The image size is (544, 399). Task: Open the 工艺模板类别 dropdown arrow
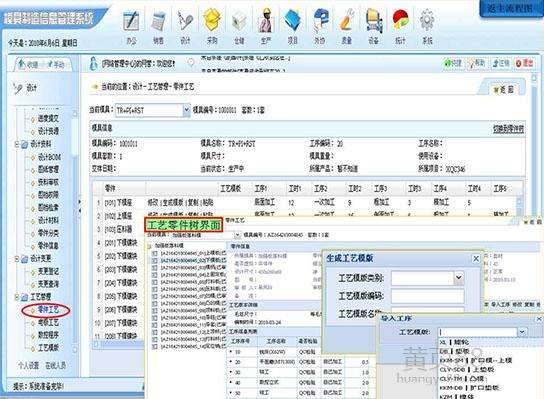coord(459,278)
